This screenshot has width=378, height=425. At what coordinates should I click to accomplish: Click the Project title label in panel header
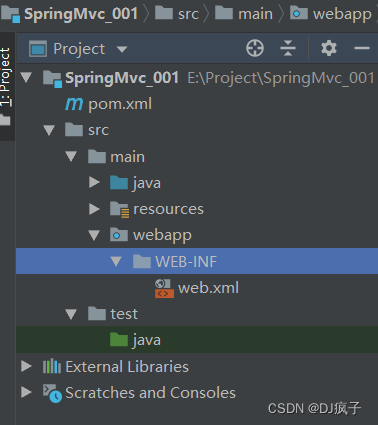tap(79, 49)
